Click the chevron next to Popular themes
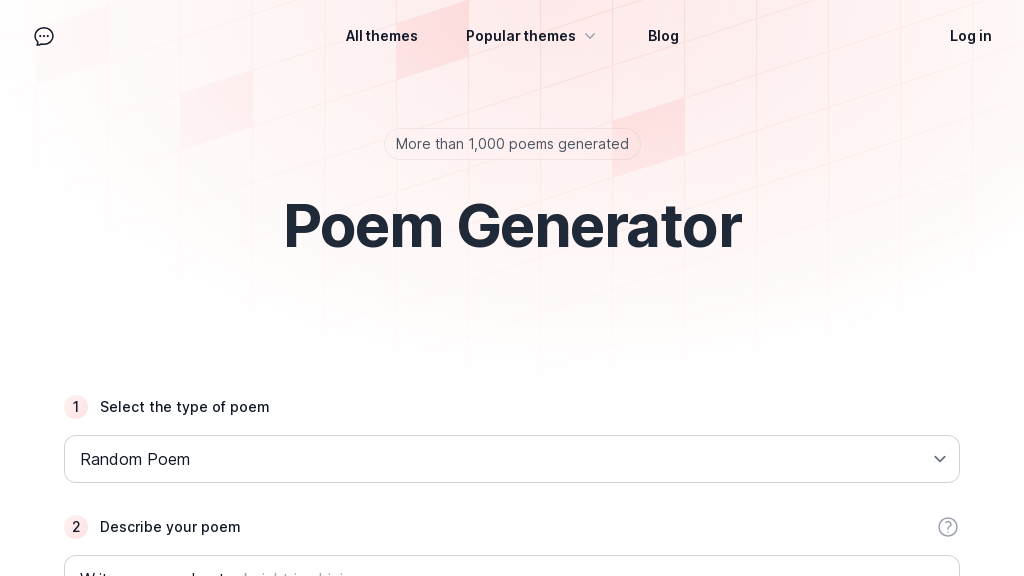1024x576 pixels. tap(590, 36)
